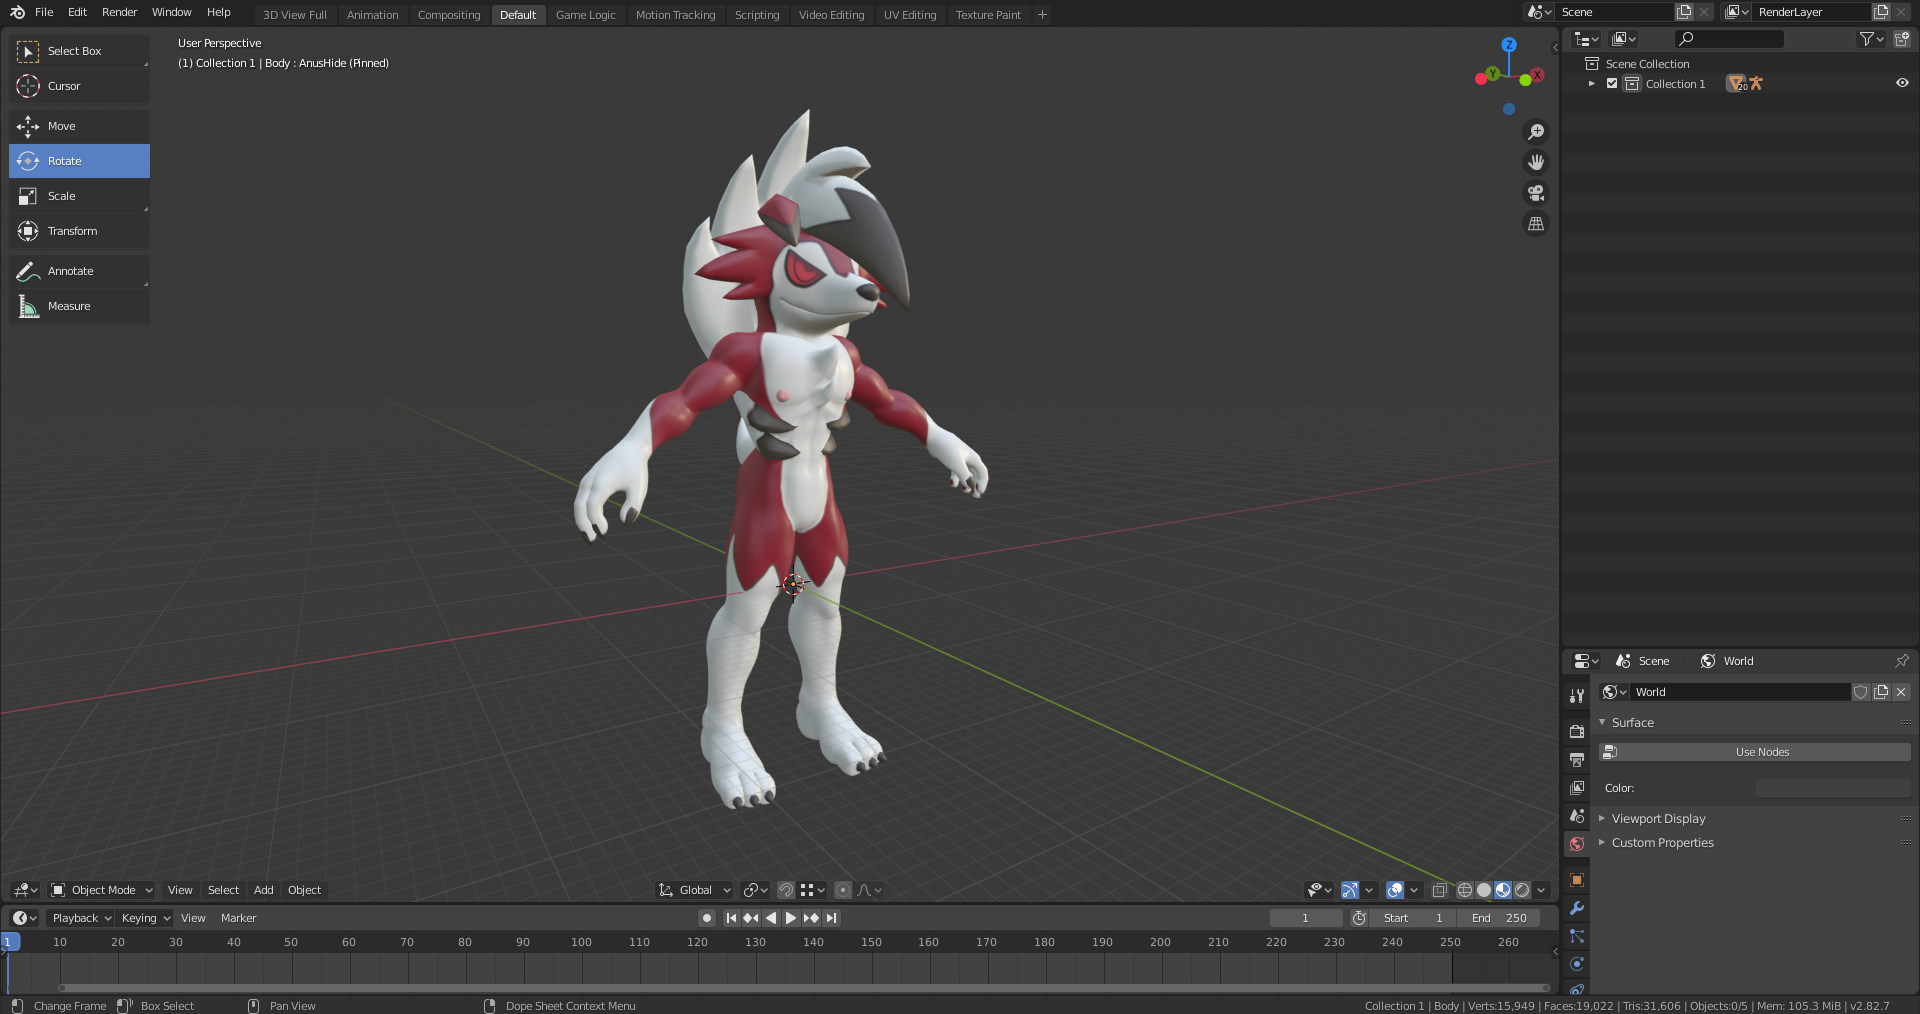
Task: Open the Object properties tab
Action: 1577,880
